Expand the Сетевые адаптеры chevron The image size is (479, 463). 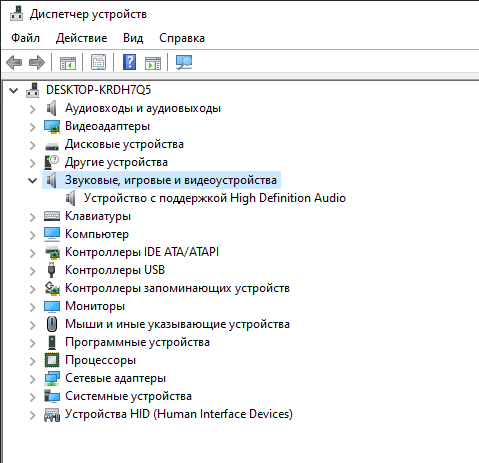click(x=32, y=378)
